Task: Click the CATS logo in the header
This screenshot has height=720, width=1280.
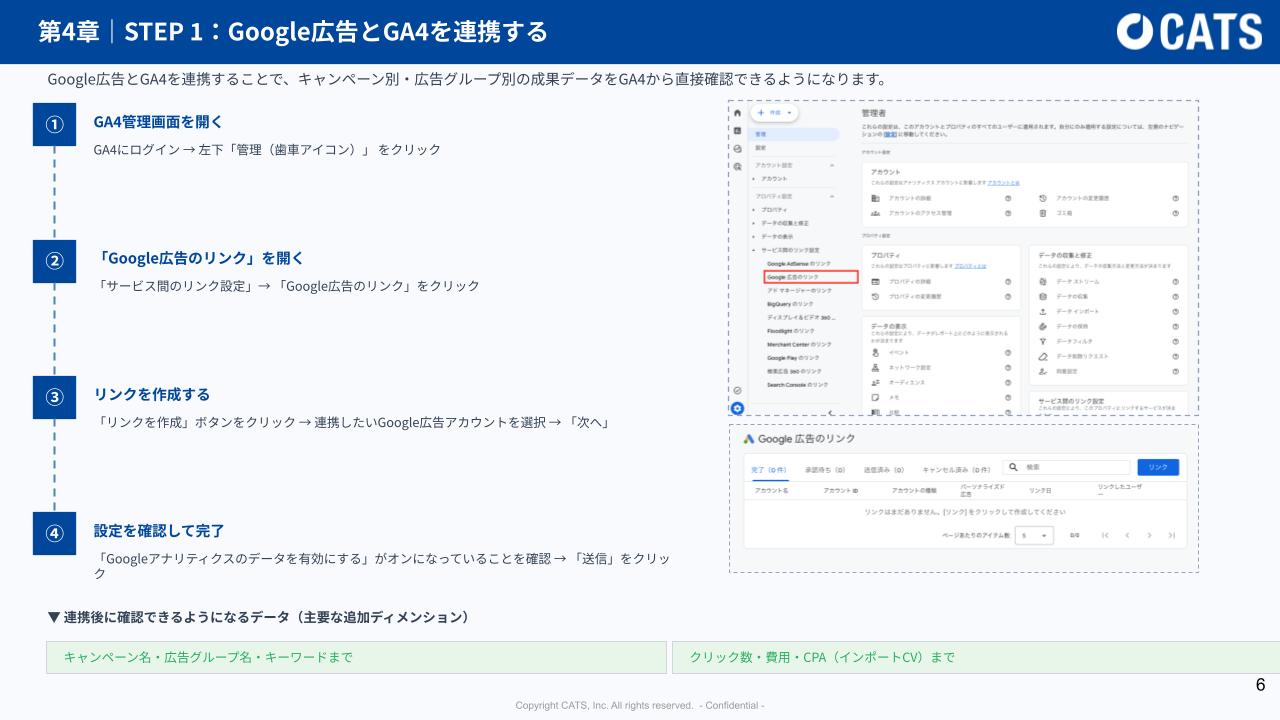Action: tap(1189, 31)
